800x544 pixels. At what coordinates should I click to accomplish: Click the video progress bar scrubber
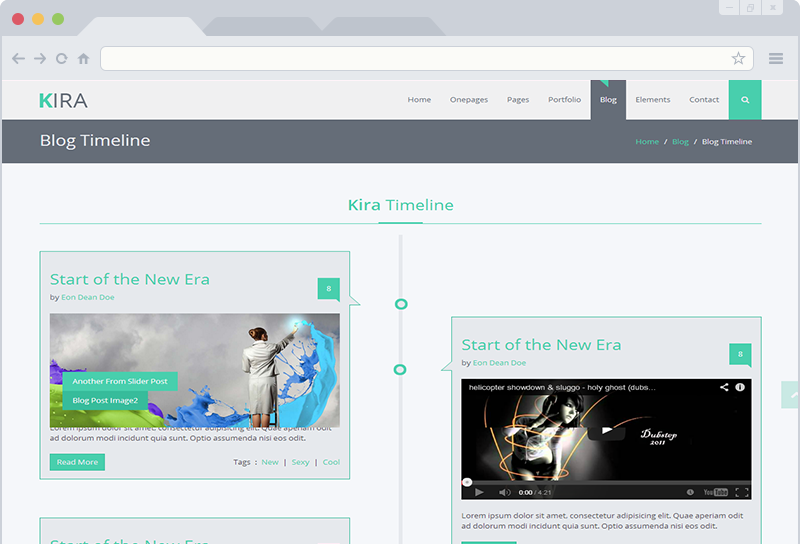467,482
